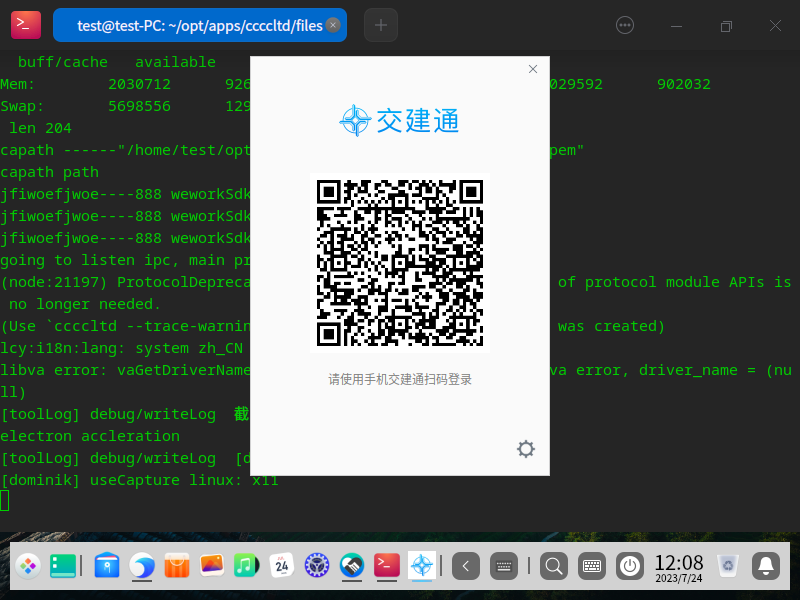Close the 交建通 login dialog
The height and width of the screenshot is (600, 800).
[x=533, y=69]
